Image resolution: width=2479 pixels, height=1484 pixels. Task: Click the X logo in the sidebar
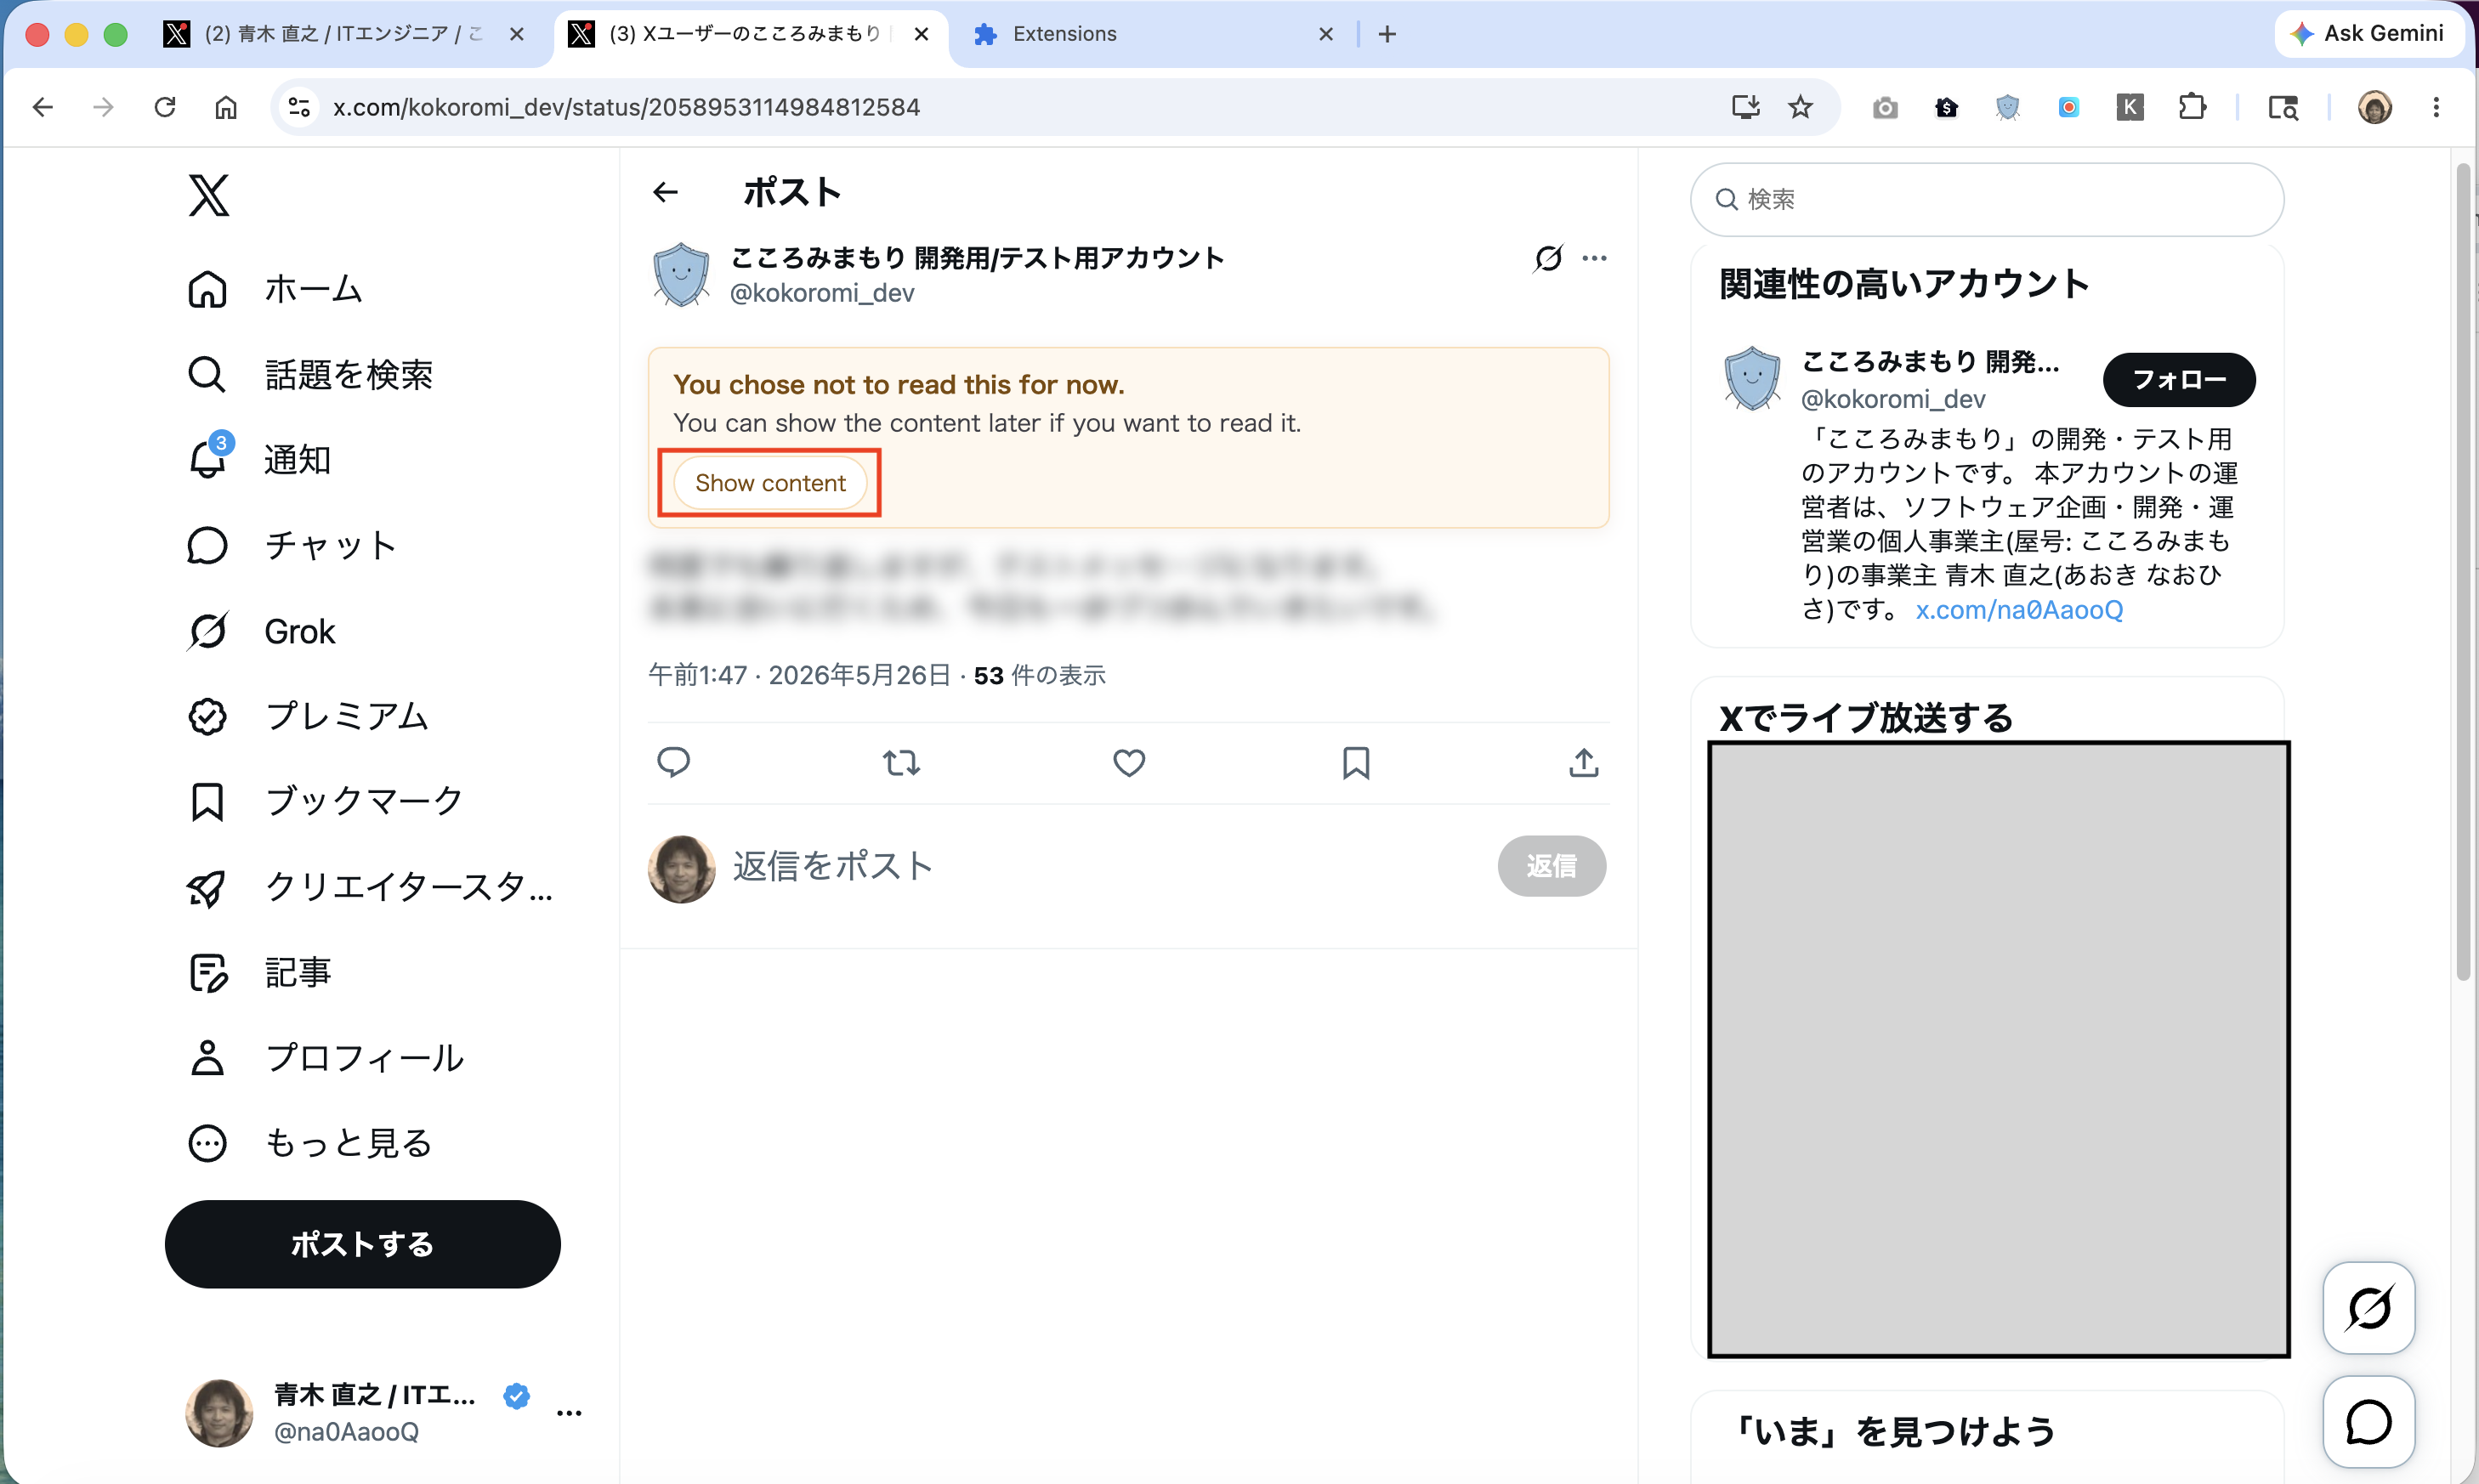click(208, 195)
